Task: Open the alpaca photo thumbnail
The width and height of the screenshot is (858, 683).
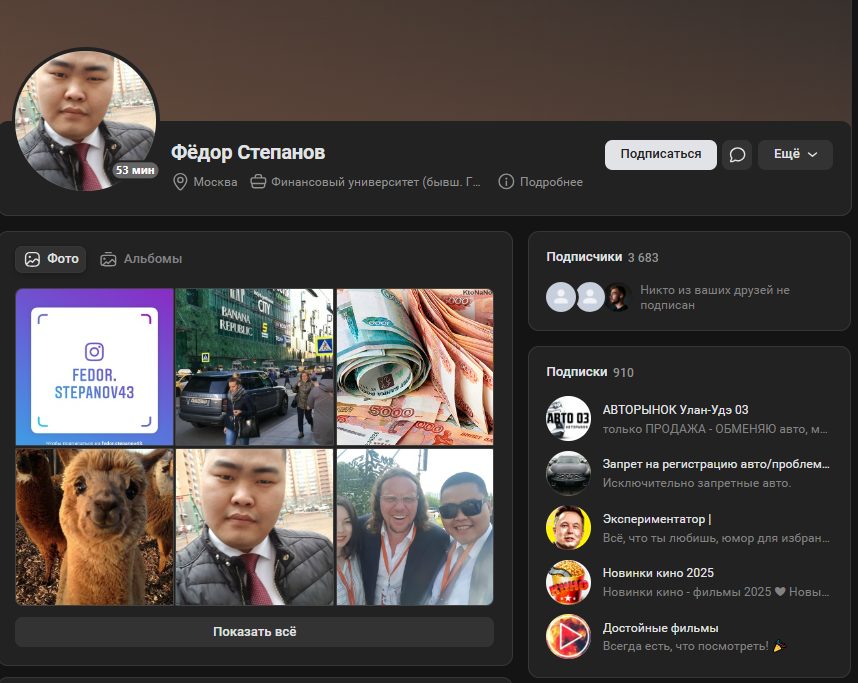Action: point(94,527)
